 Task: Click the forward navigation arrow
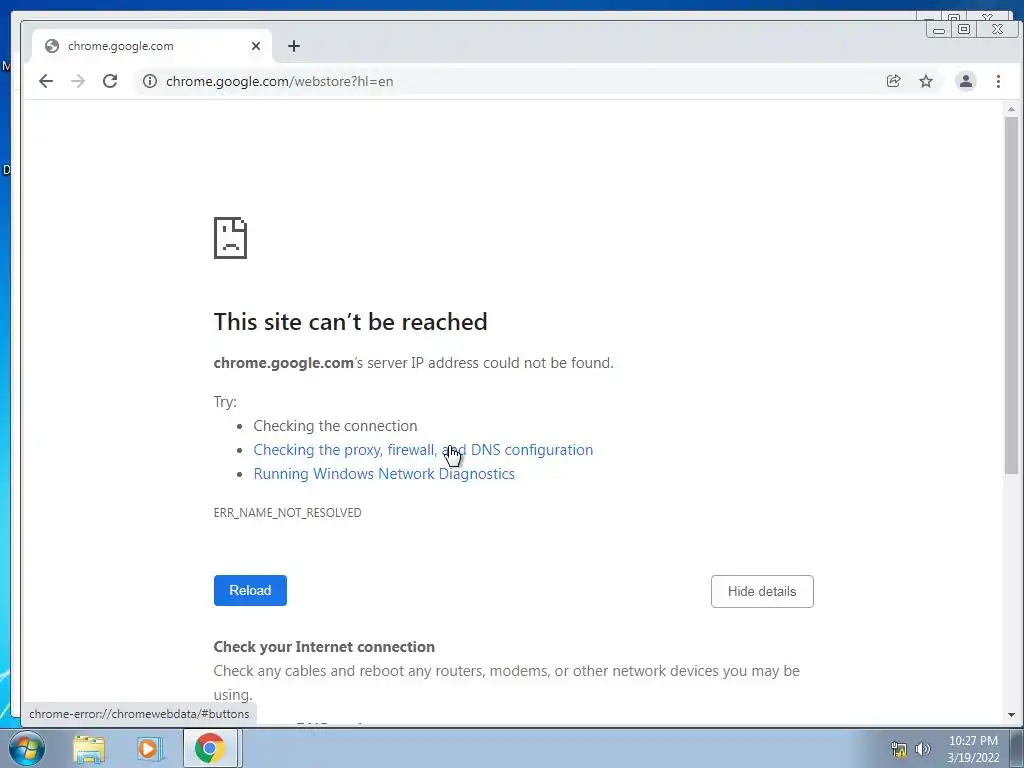point(78,81)
